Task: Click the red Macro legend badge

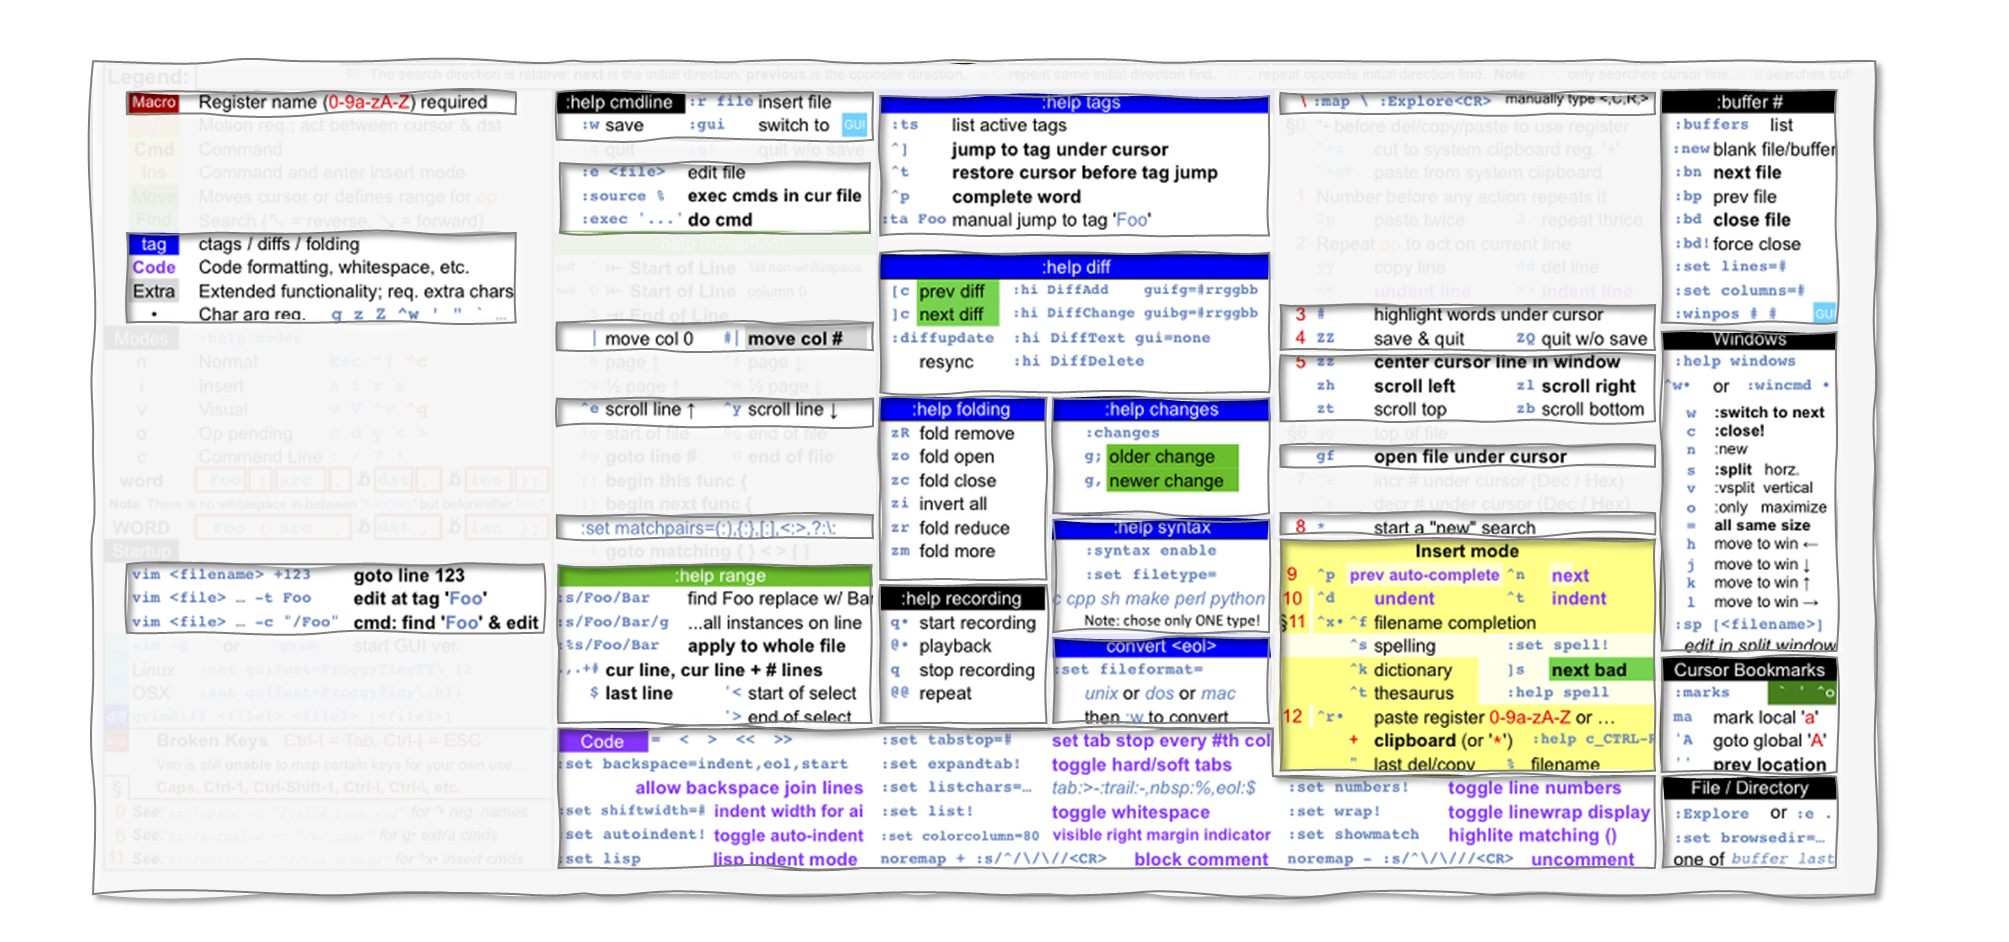Action: pos(153,103)
